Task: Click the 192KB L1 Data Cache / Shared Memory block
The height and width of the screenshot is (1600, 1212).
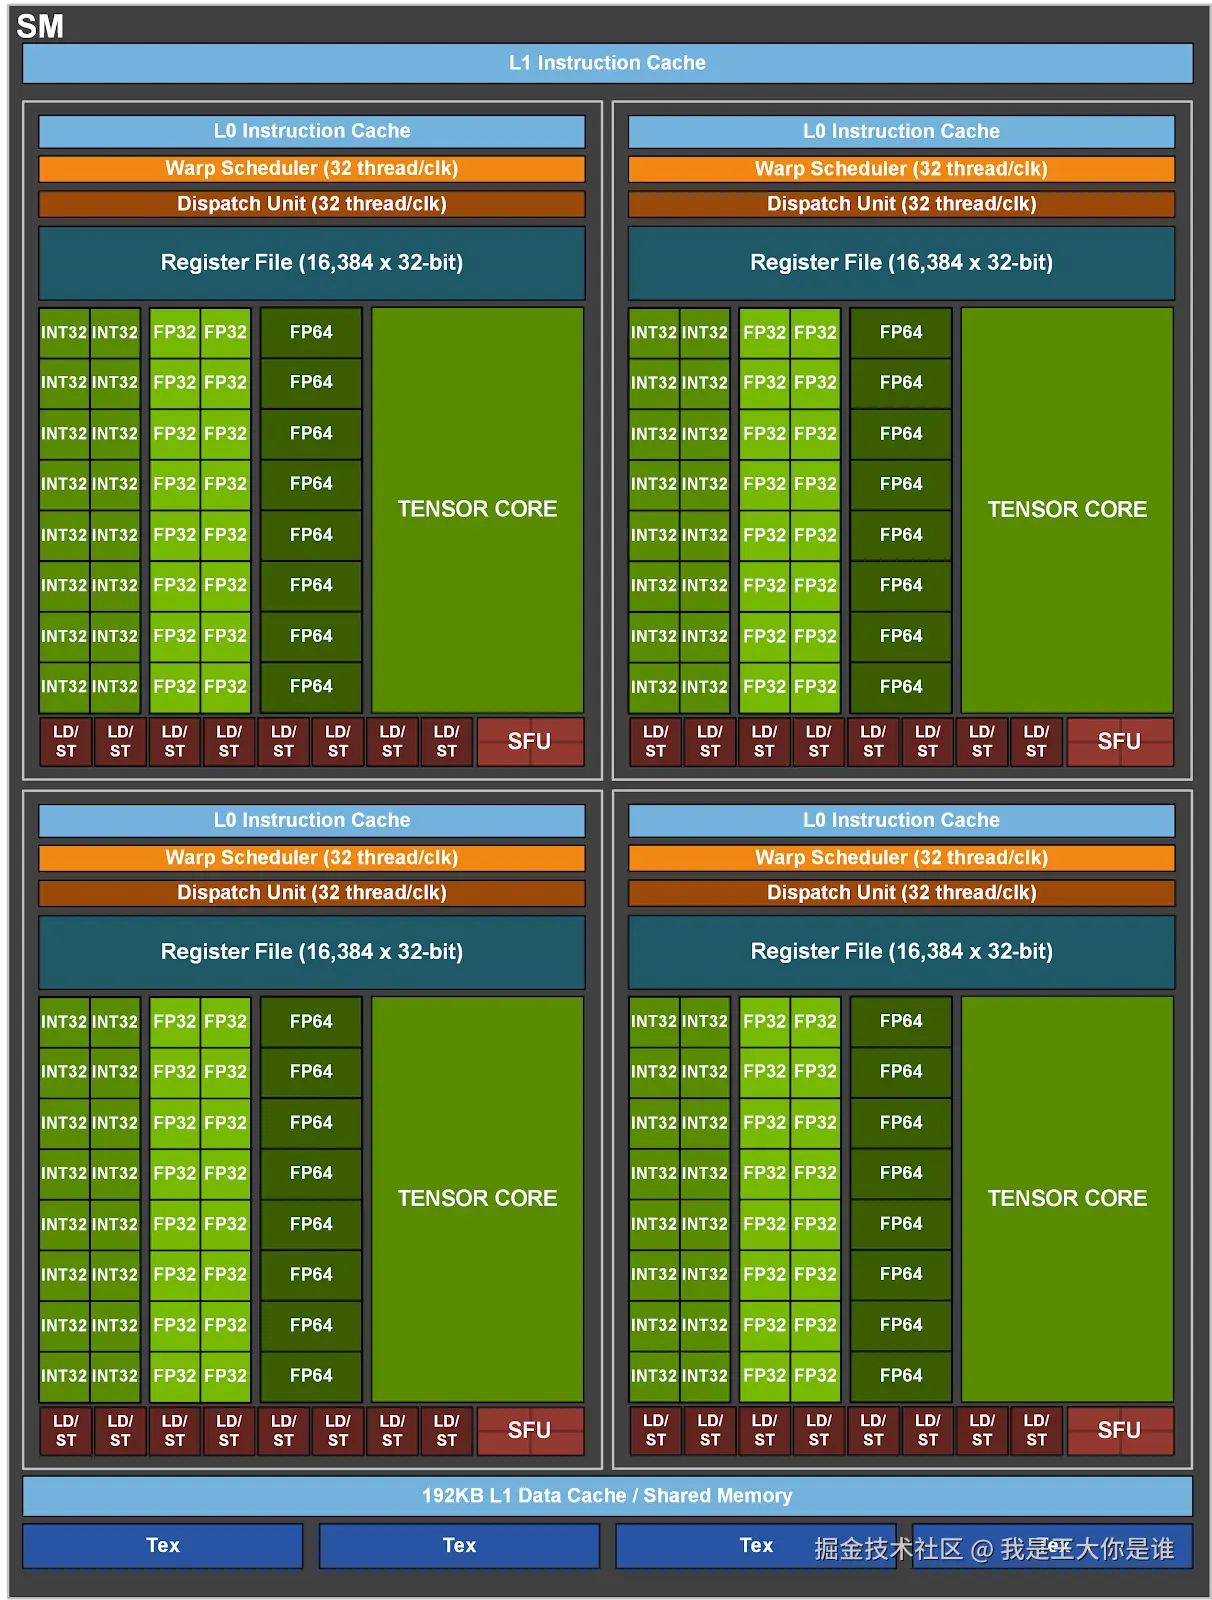Action: click(607, 1496)
